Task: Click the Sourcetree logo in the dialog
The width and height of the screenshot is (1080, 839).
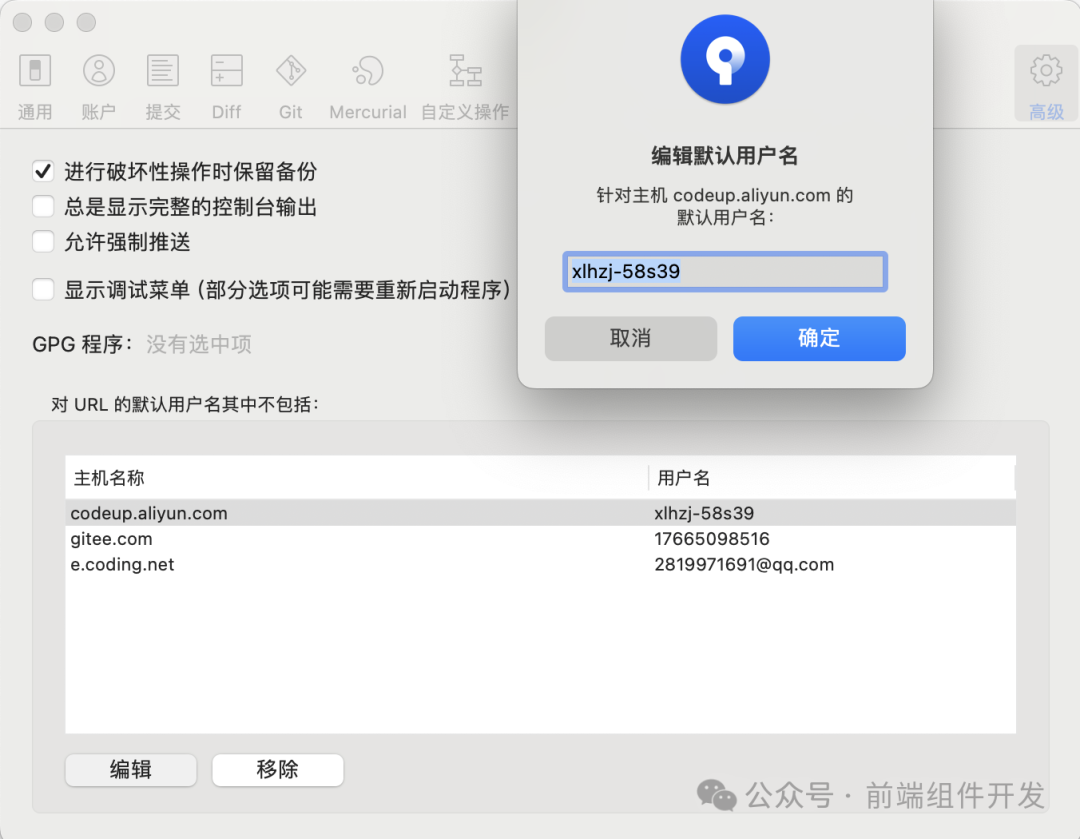Action: pyautogui.click(x=725, y=59)
